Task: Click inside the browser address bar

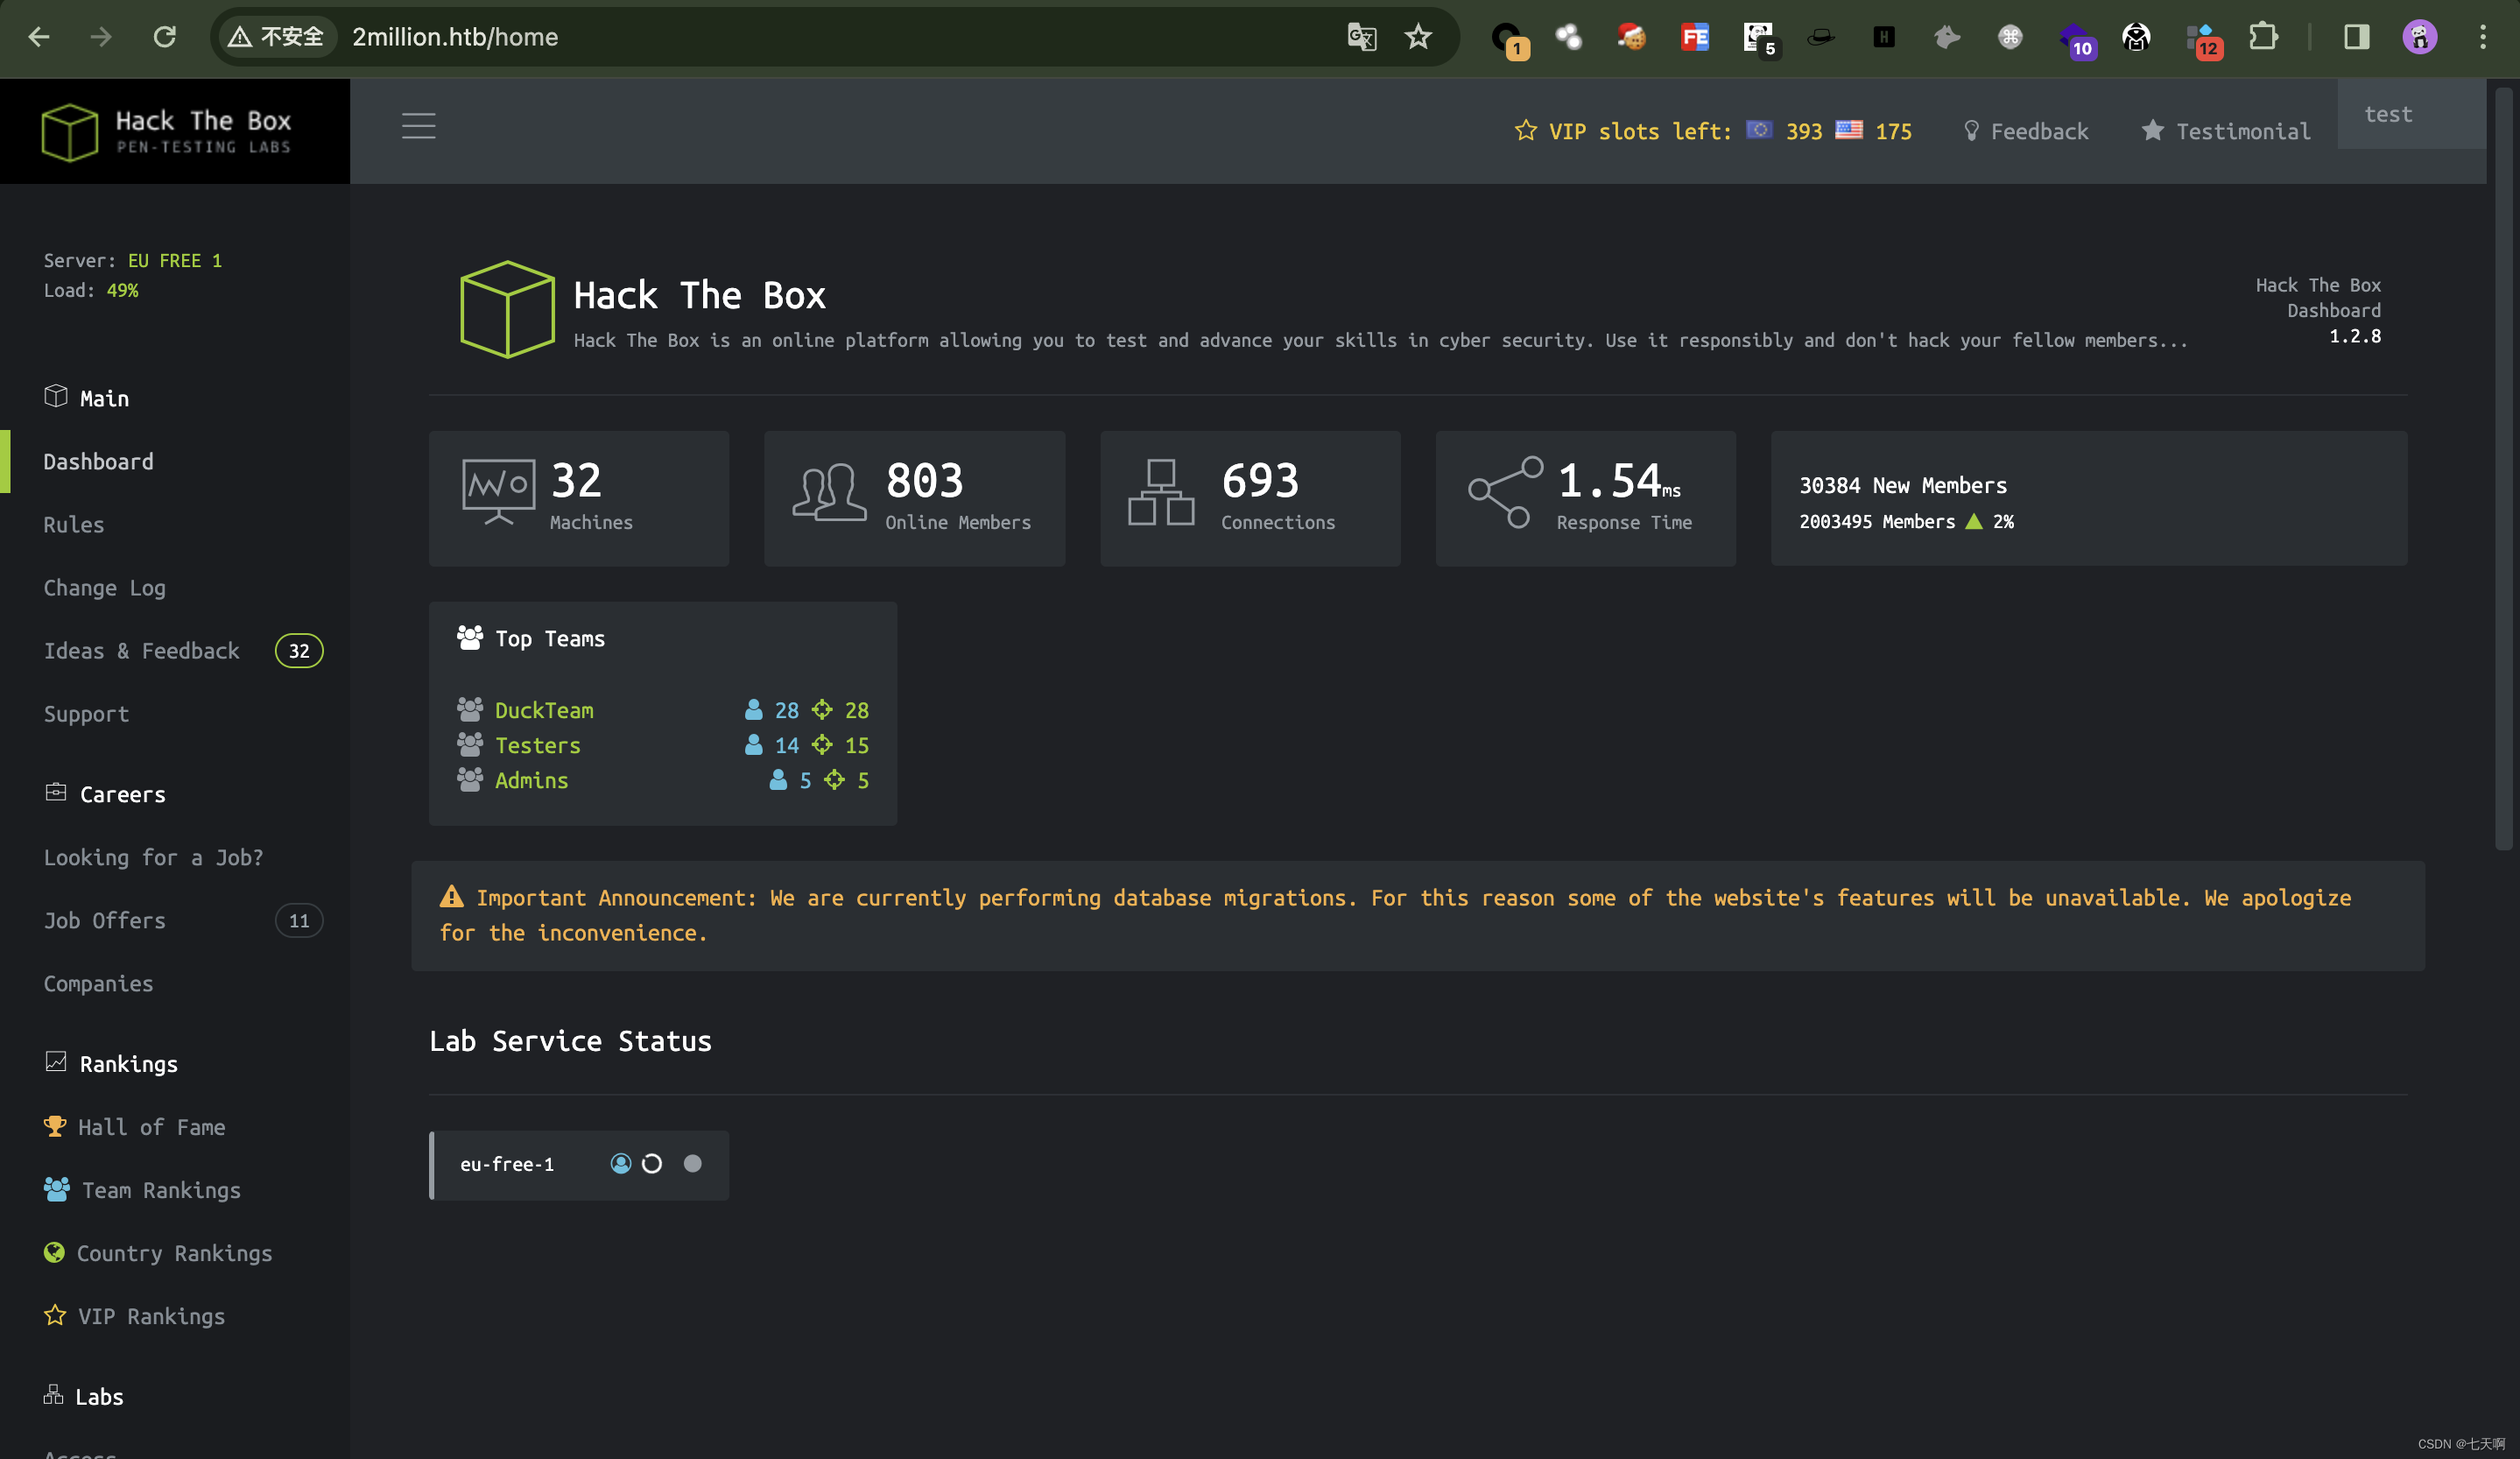Action: point(700,37)
